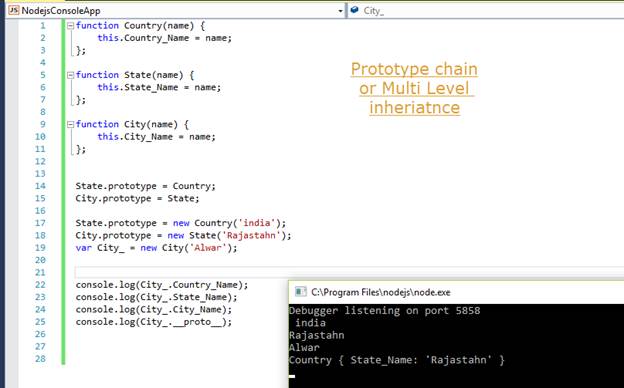Click line number 14 in the gutter
Screen dimensions: 624x388
pyautogui.click(x=40, y=186)
